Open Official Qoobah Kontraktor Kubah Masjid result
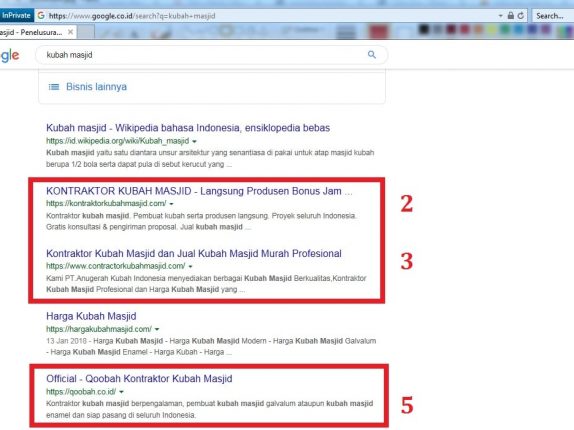 [139, 379]
